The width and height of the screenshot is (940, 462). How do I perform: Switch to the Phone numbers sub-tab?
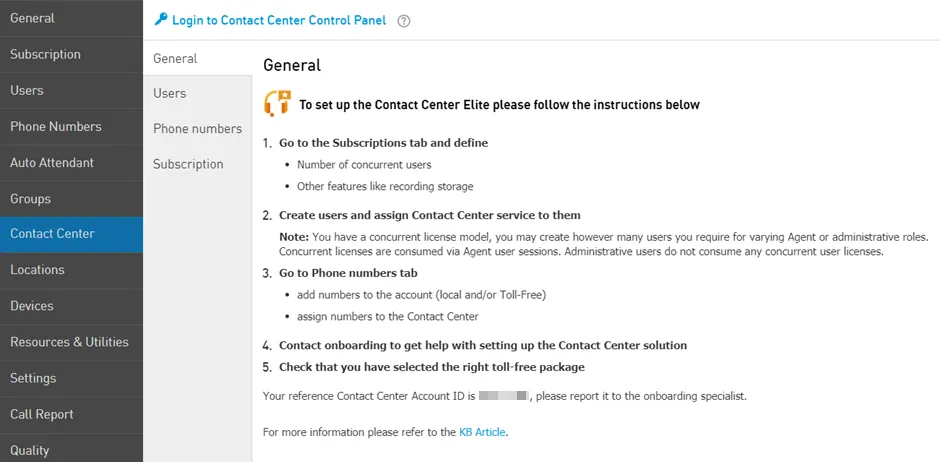click(197, 129)
